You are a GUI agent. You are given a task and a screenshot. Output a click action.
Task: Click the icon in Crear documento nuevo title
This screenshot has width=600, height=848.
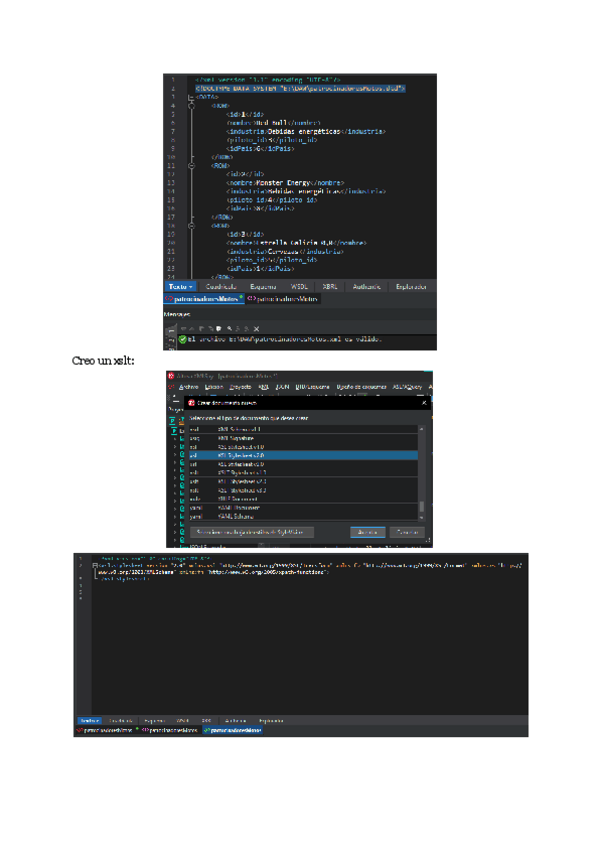176,401
